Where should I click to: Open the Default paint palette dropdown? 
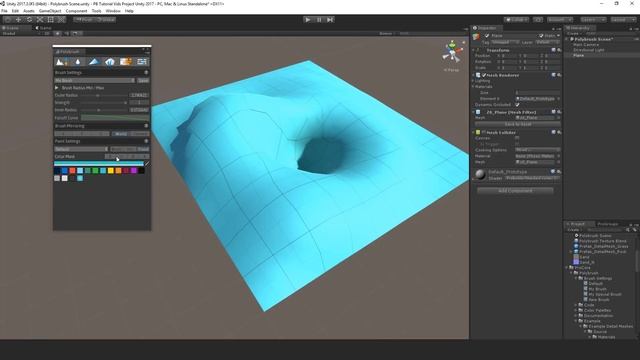(x=81, y=149)
